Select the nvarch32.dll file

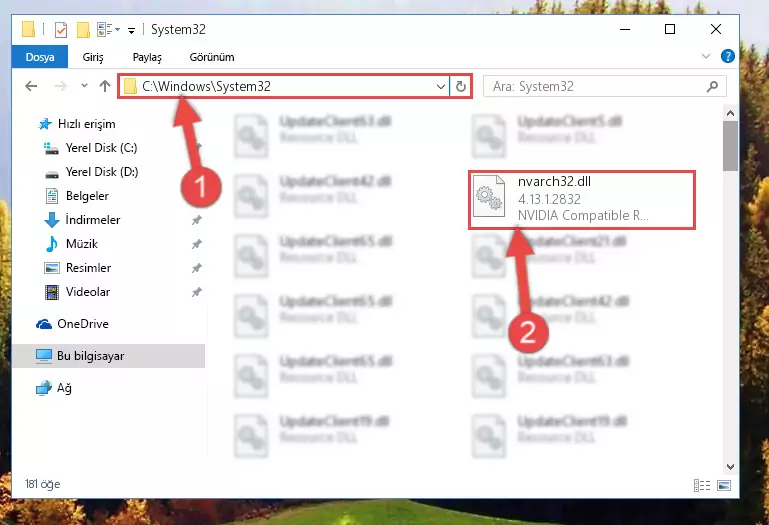582,199
